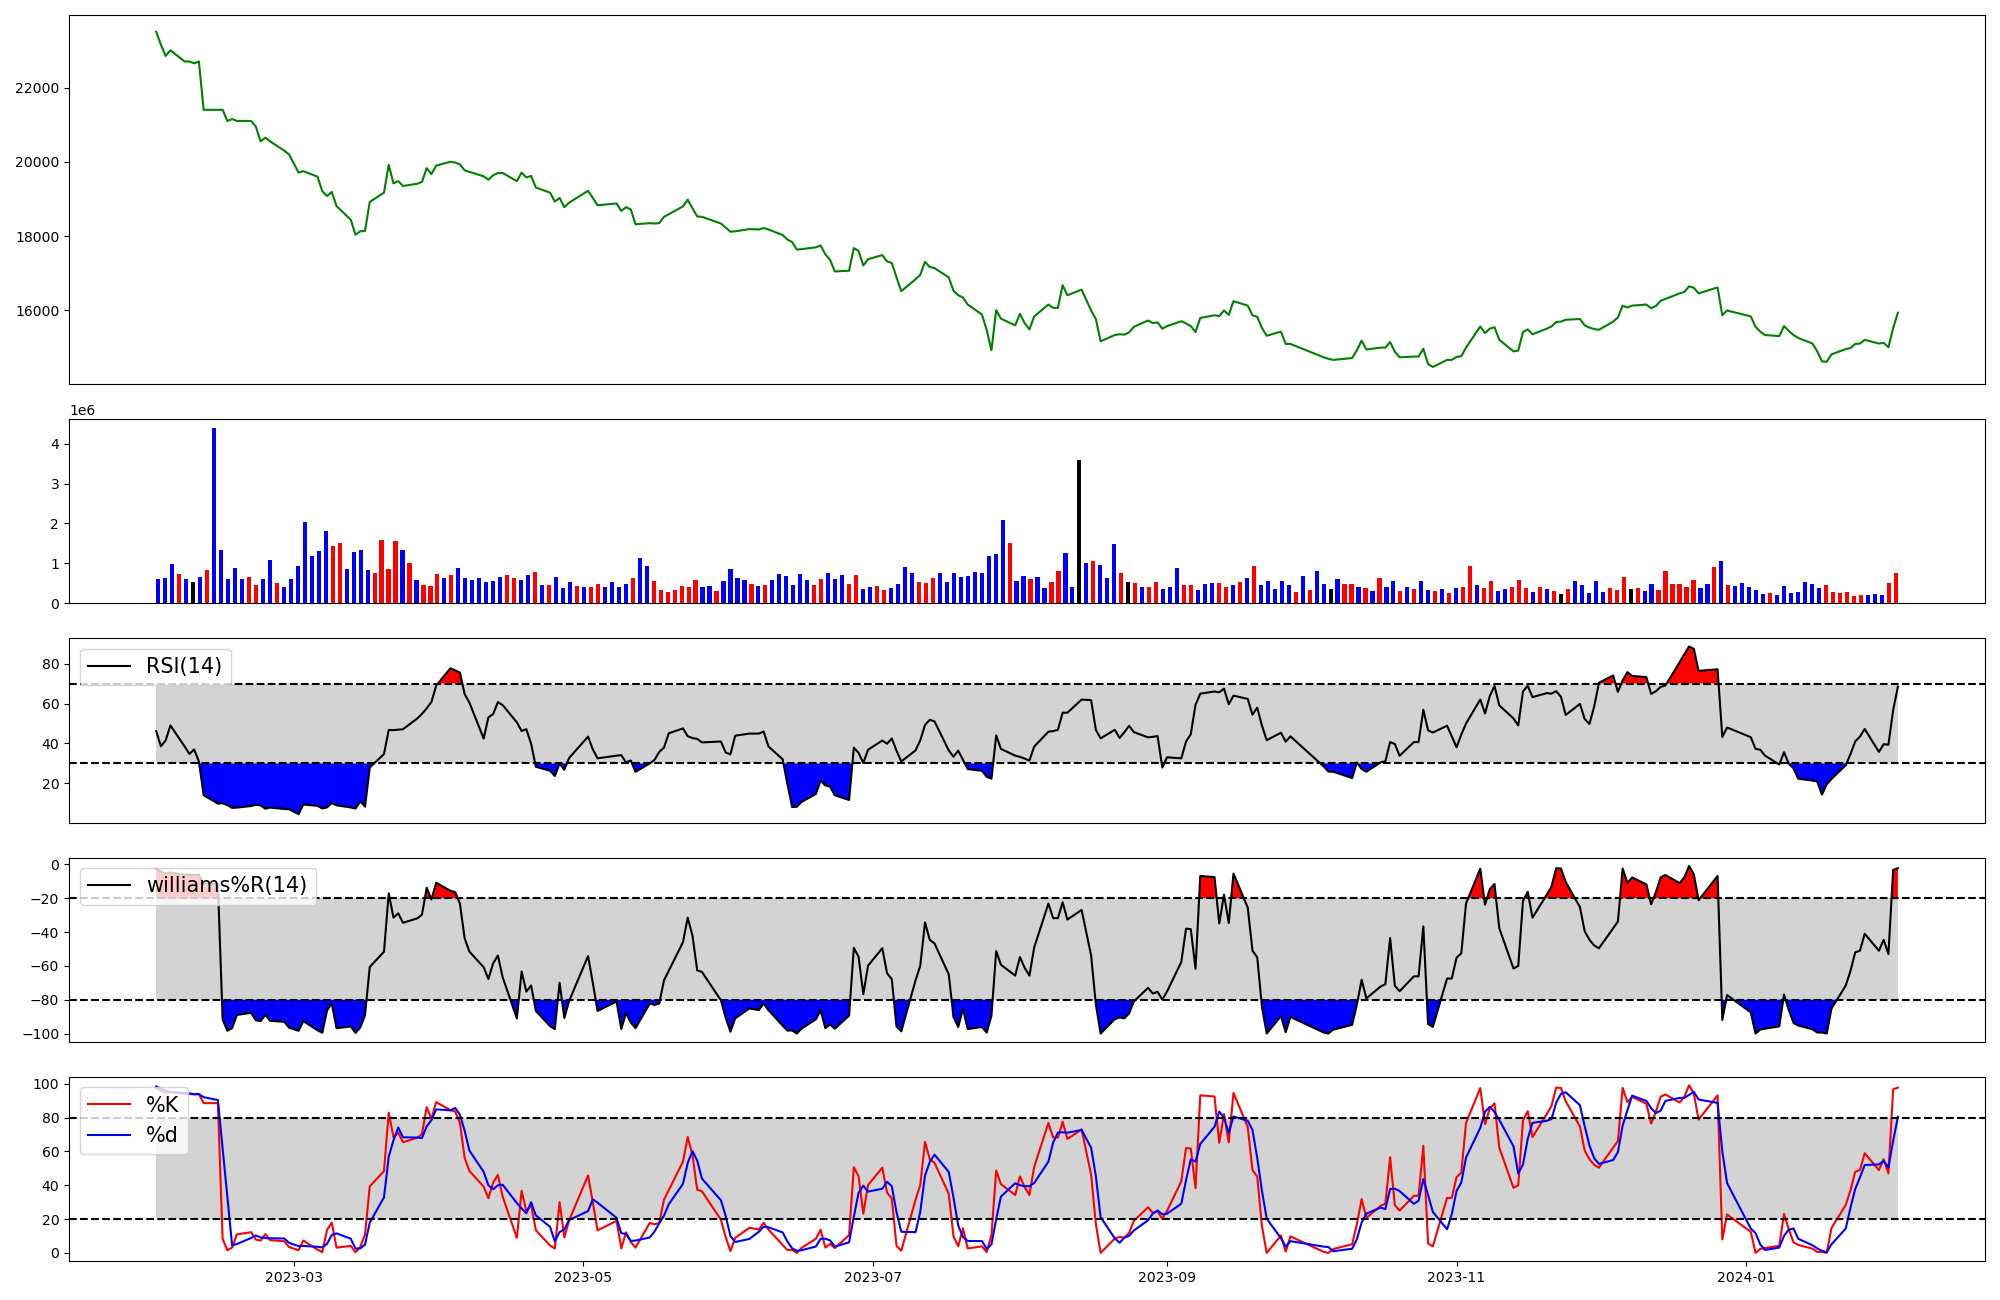
Task: Click the tall black volume bar
Action: coord(1079,530)
